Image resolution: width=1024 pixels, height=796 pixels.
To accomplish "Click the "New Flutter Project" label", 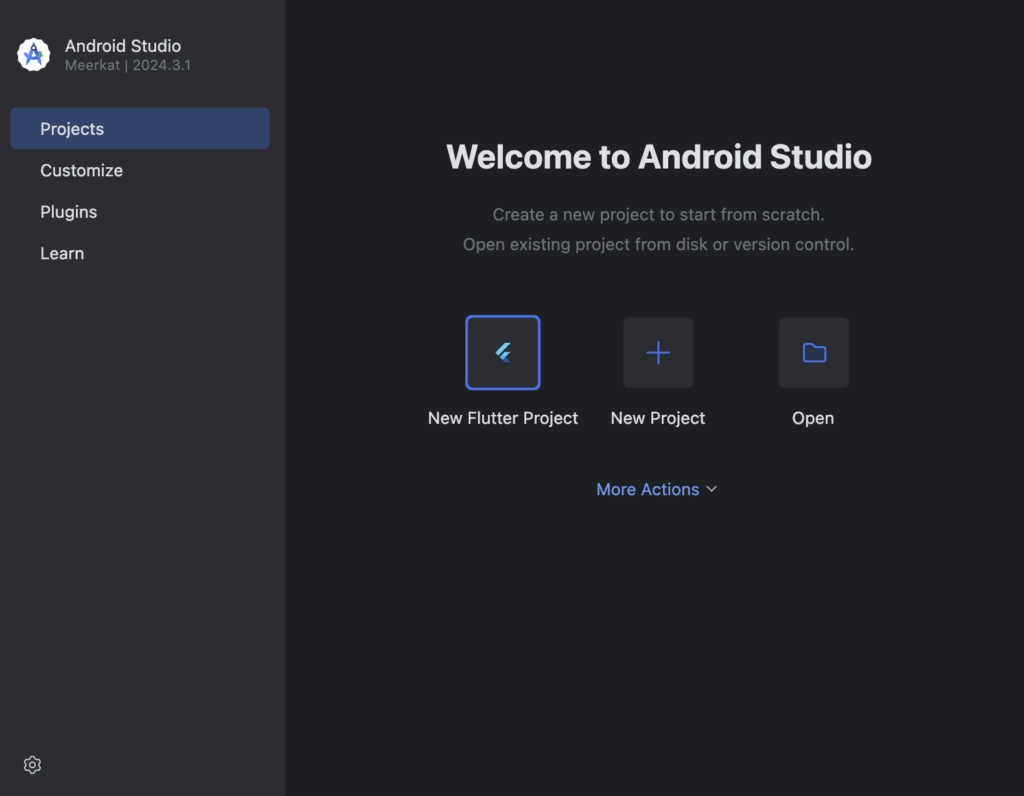I will point(503,418).
